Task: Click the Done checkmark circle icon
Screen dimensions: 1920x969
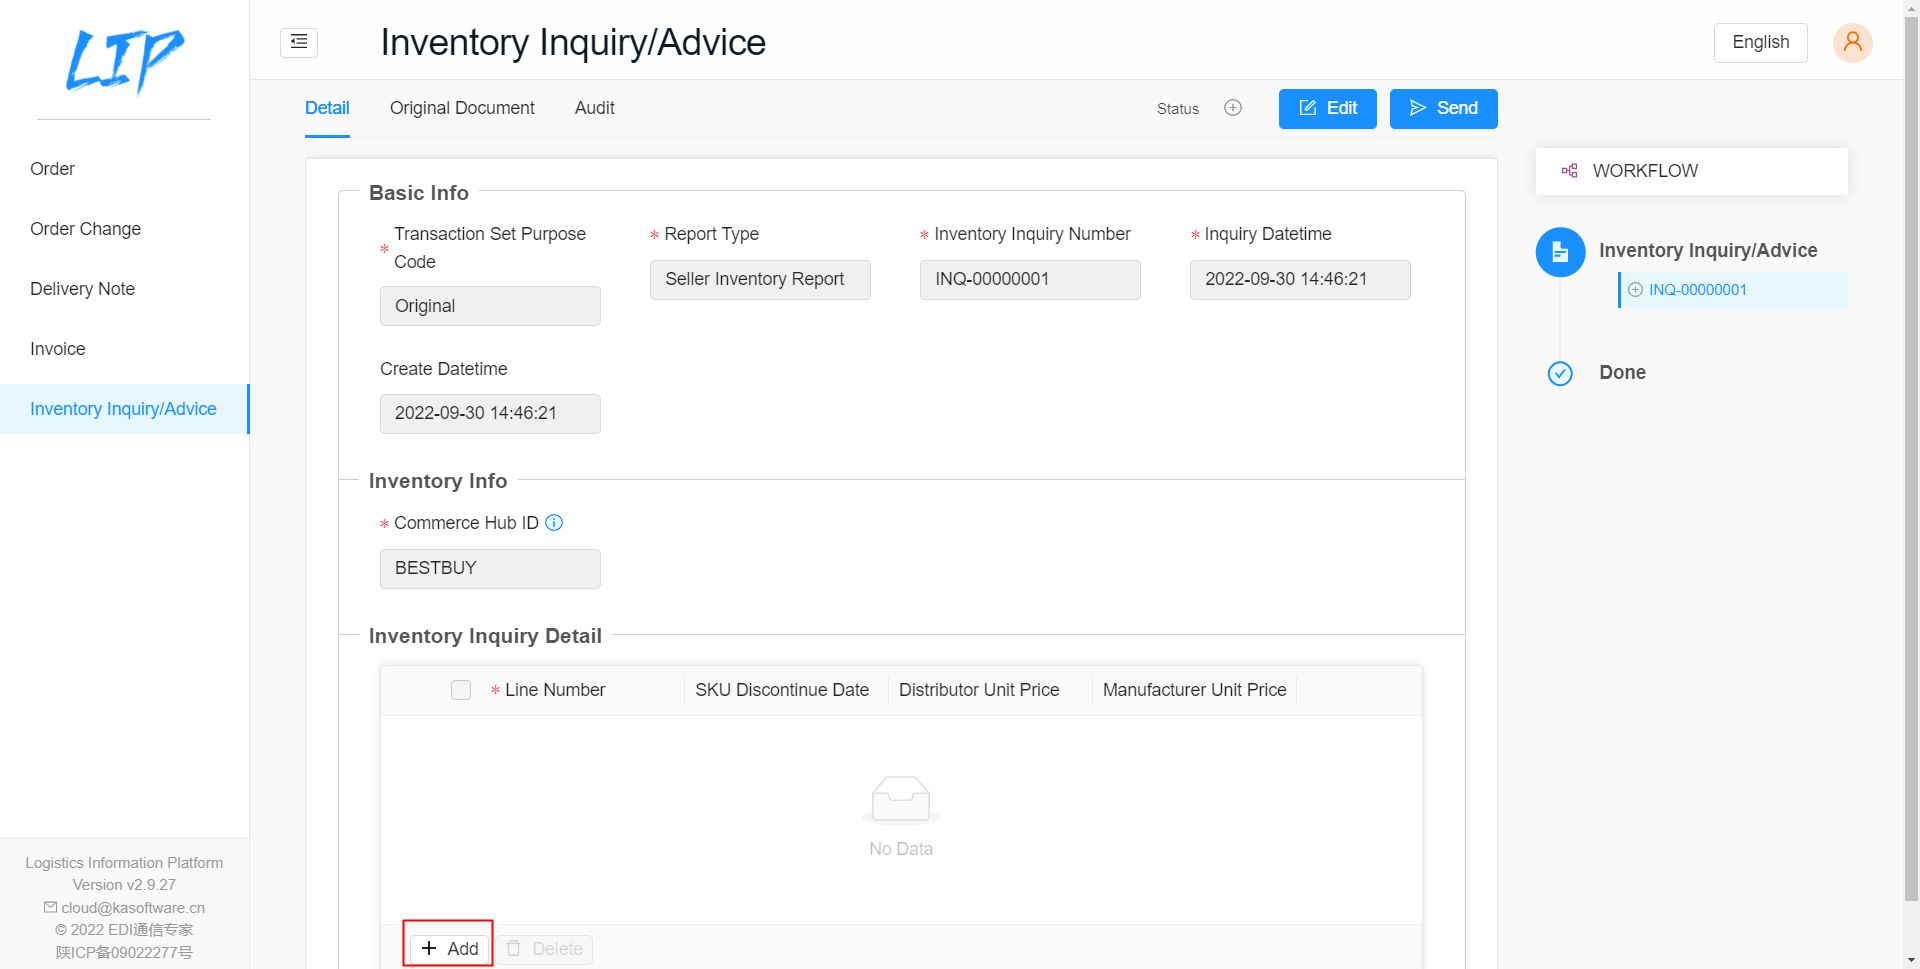Action: (x=1560, y=373)
